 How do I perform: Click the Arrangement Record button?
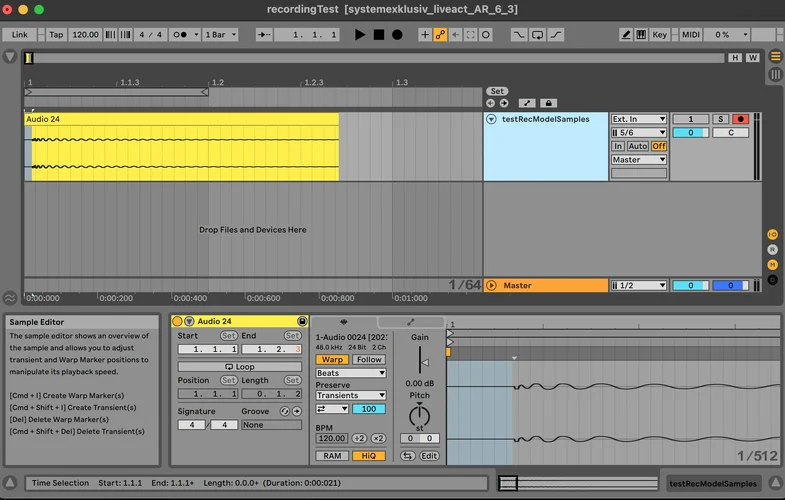click(397, 34)
